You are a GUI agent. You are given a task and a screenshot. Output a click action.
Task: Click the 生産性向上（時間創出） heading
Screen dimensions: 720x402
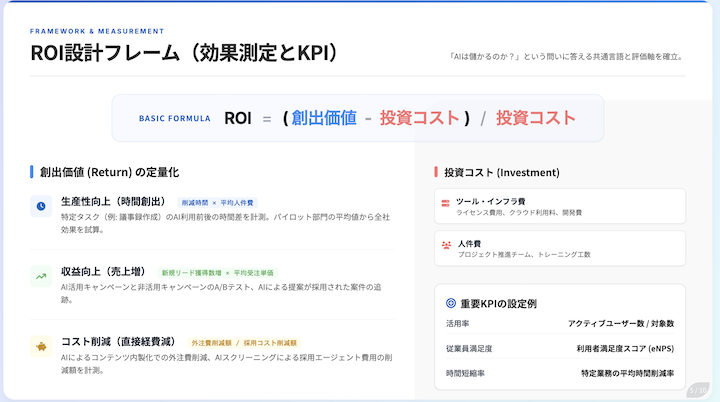pos(113,202)
